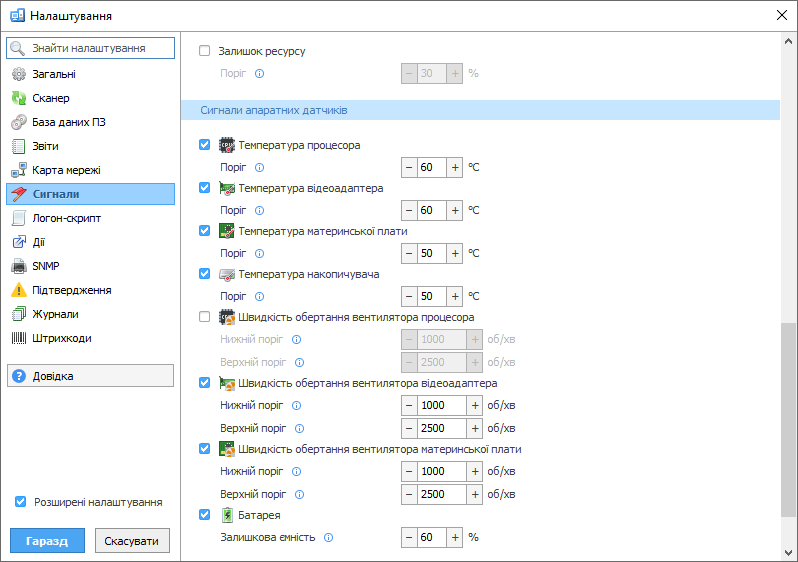
Task: Open Карта мережі settings section
Action: pyautogui.click(x=66, y=170)
